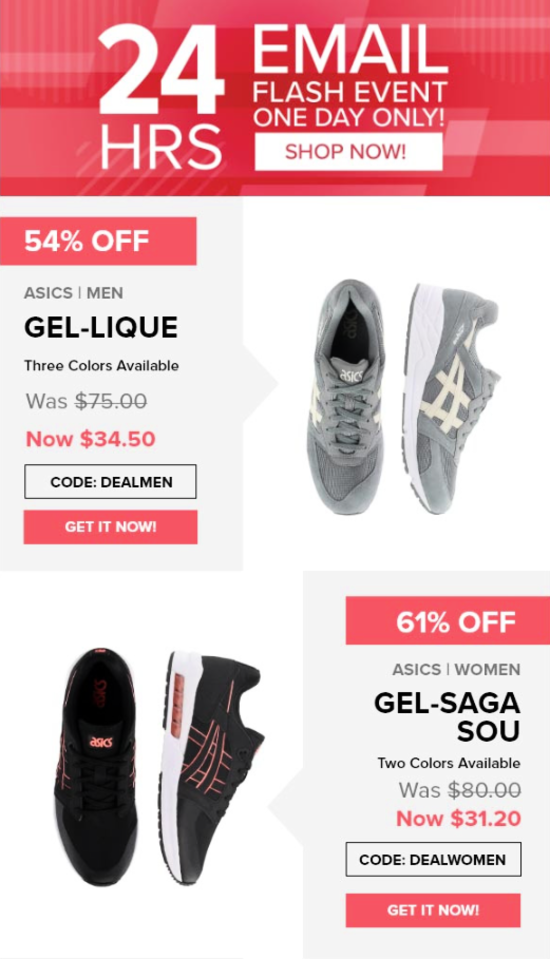Select the CODE: DEALWOMEN box
The height and width of the screenshot is (959, 550).
click(433, 859)
